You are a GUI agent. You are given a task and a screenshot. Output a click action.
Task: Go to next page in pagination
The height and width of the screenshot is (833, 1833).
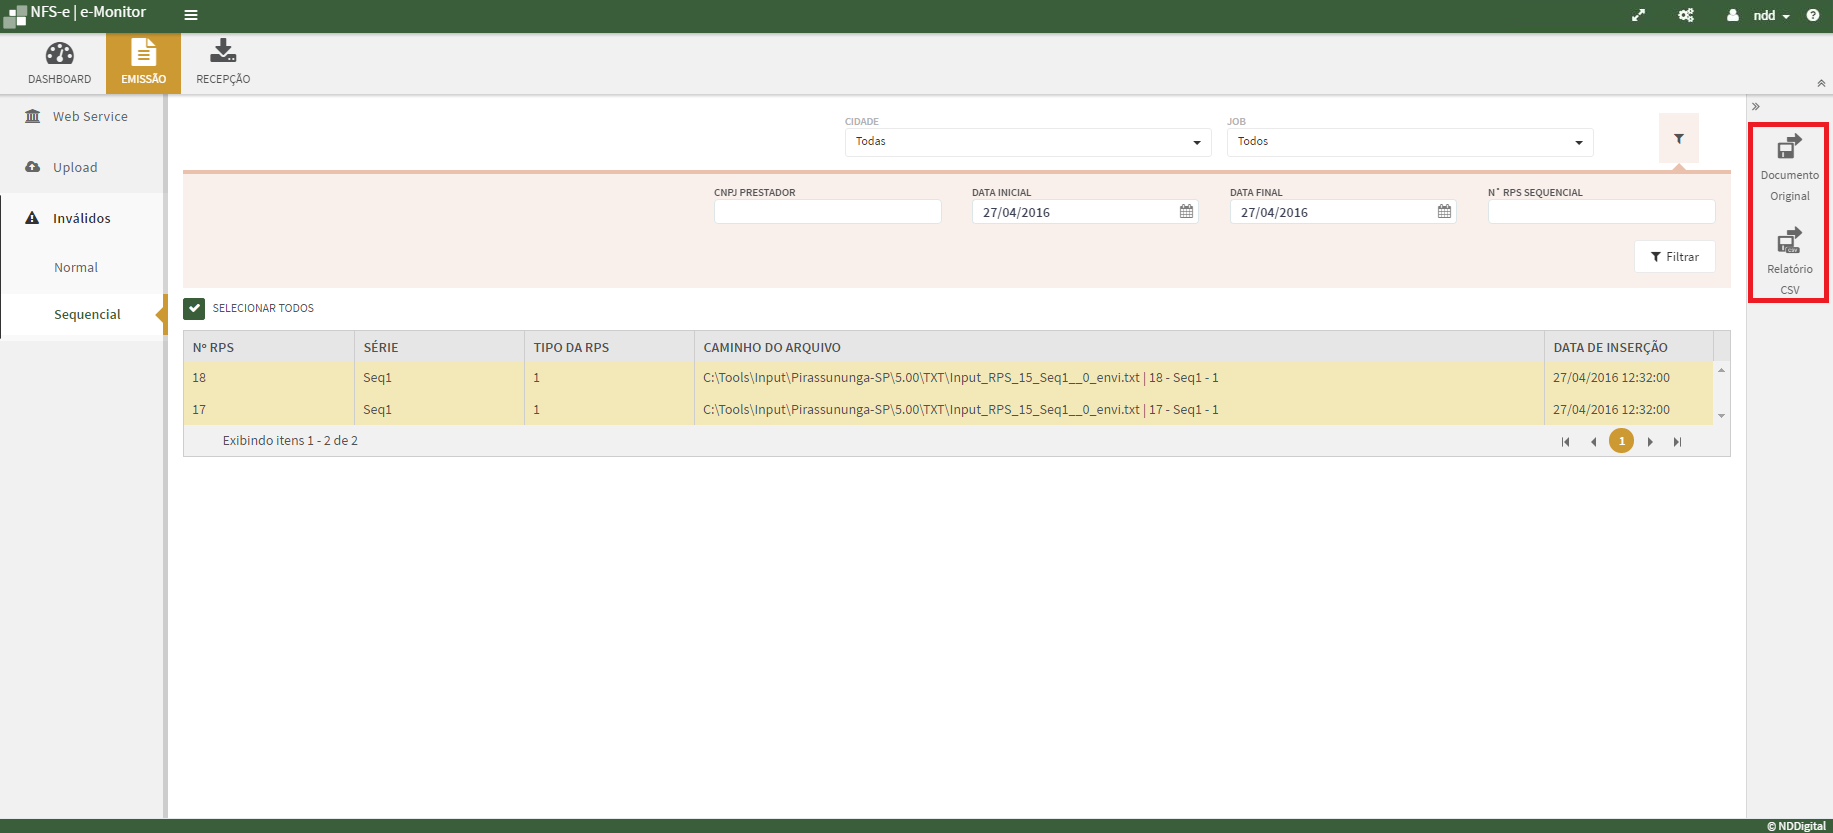click(x=1650, y=442)
